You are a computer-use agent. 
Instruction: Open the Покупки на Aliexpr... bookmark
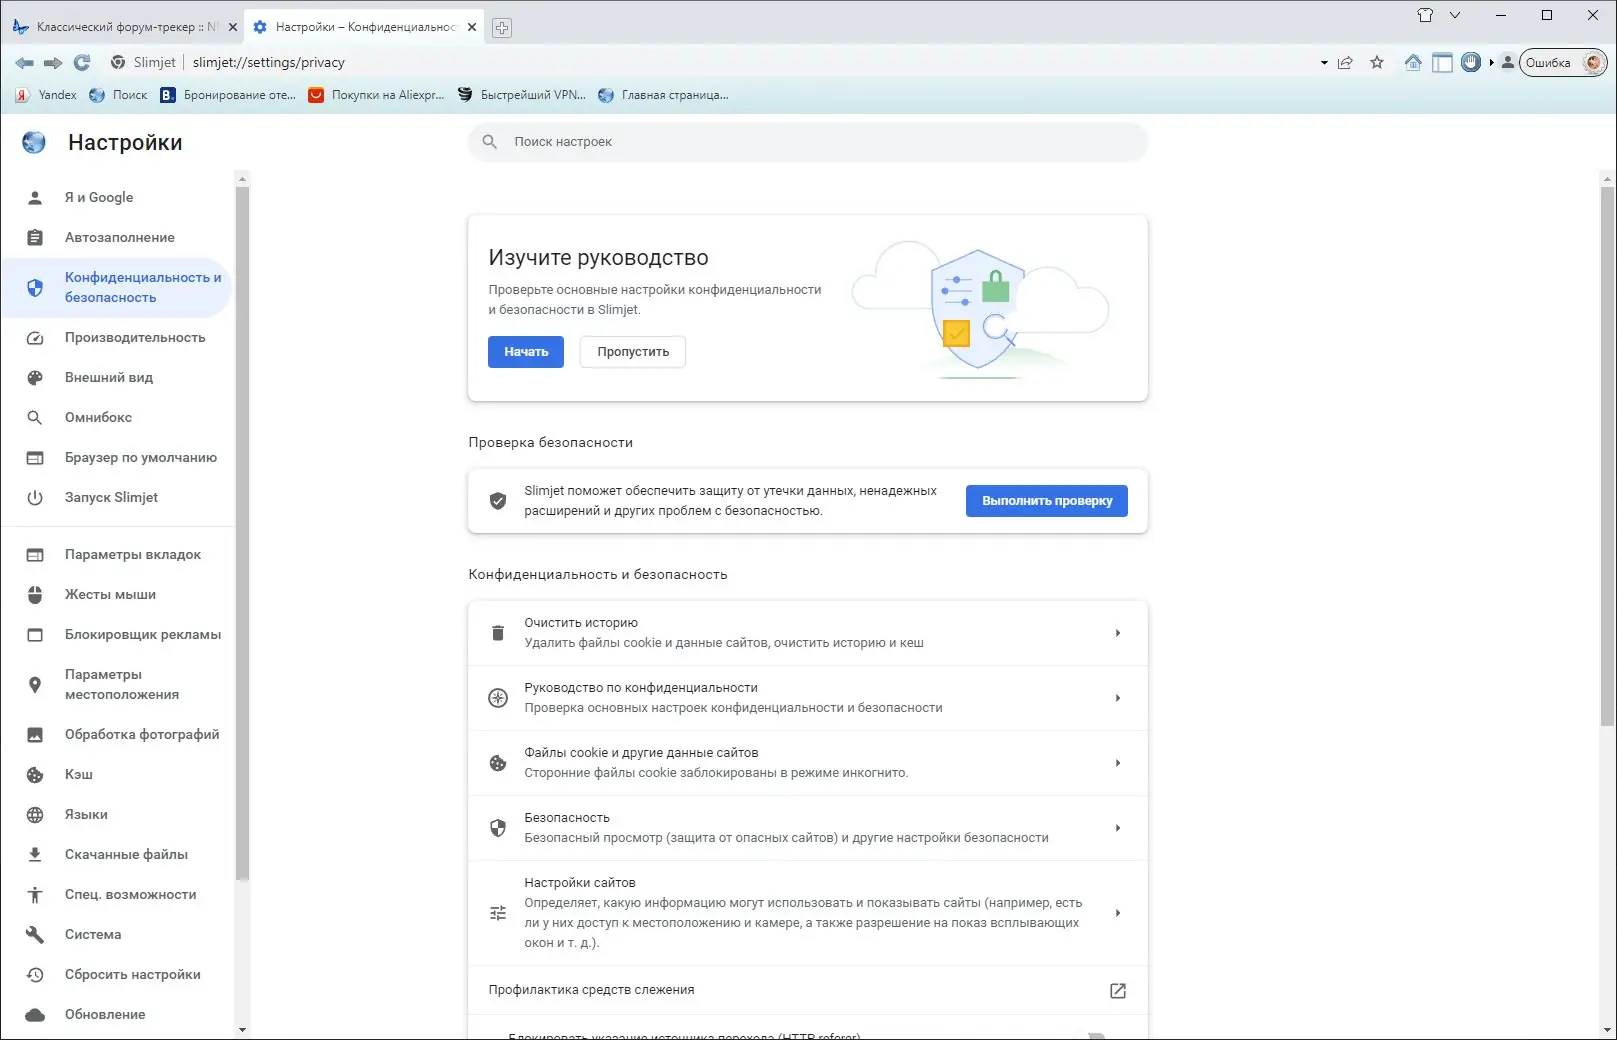[376, 95]
